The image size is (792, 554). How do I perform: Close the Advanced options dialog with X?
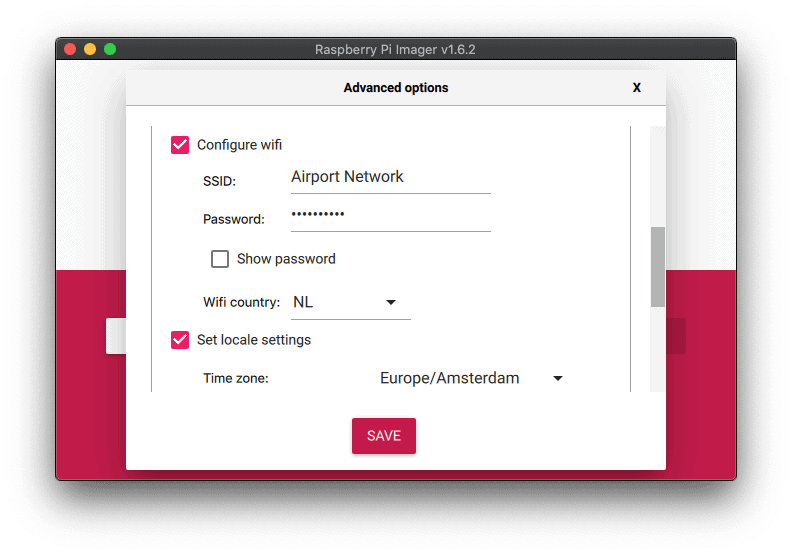(x=637, y=88)
